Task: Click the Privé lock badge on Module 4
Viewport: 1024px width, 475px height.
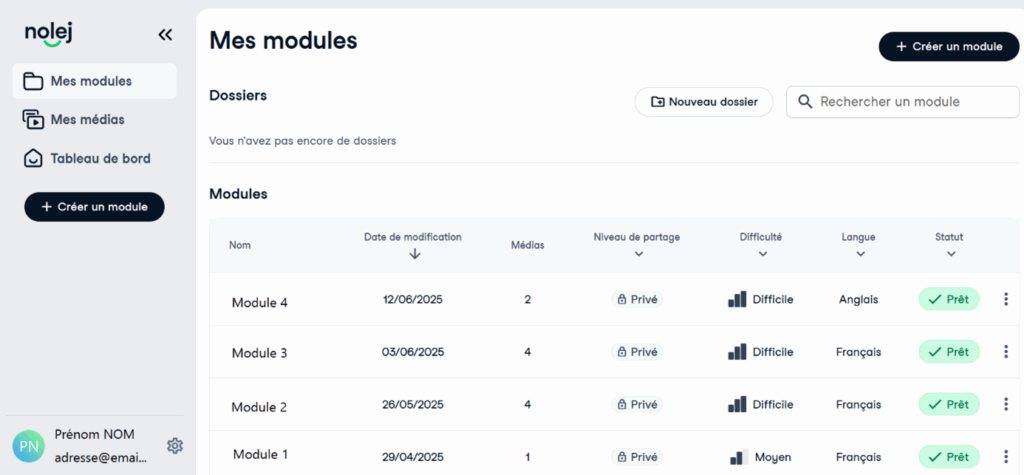Action: tap(637, 299)
